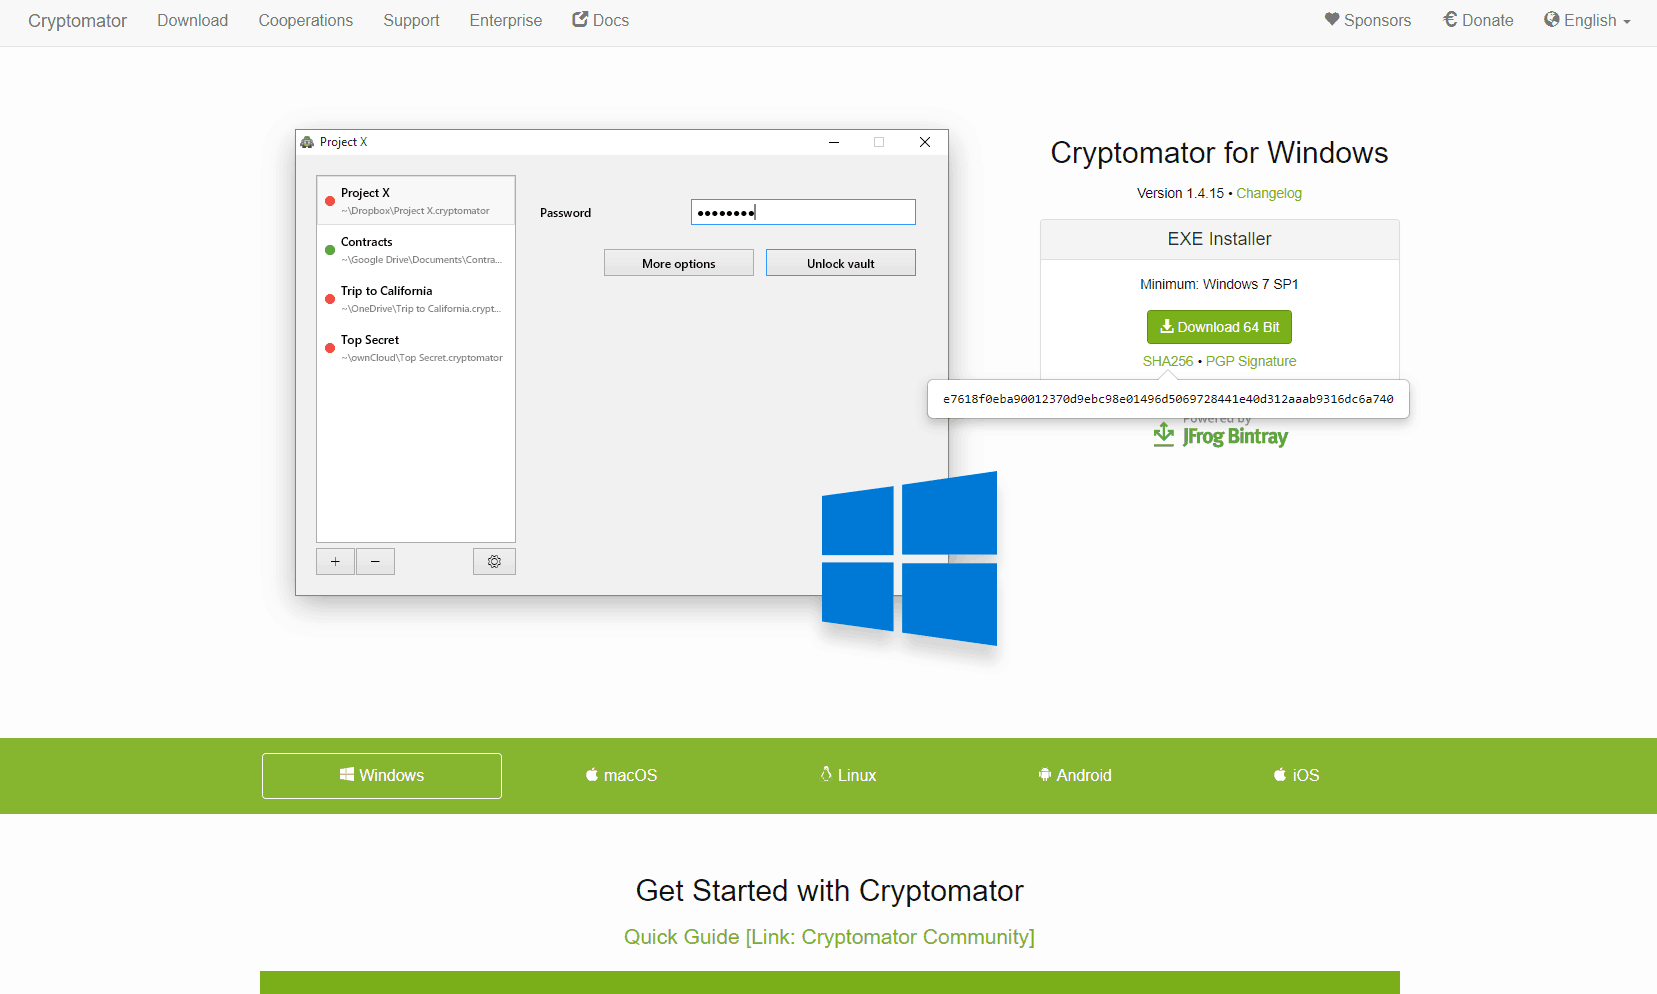Viewport: 1657px width, 994px height.
Task: Open the Cooperations nav item
Action: [305, 20]
